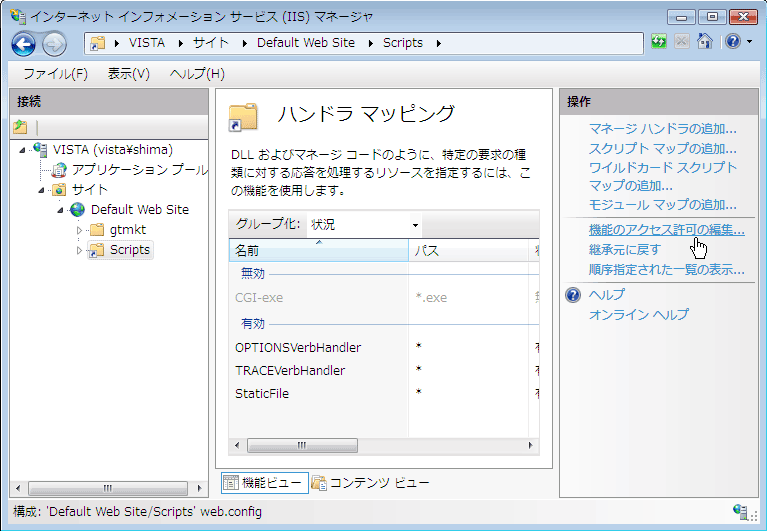767x531 pixels.
Task: Click the connection icon in 接続 toolbar
Action: pos(20,127)
